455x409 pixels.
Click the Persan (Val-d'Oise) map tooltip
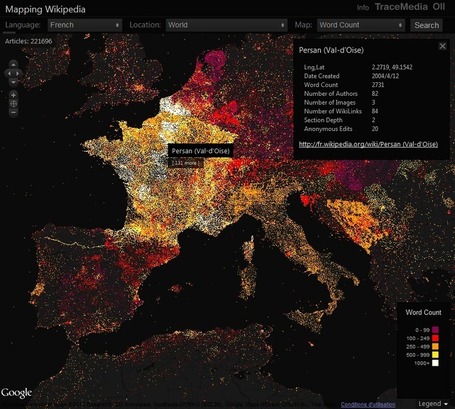point(201,151)
